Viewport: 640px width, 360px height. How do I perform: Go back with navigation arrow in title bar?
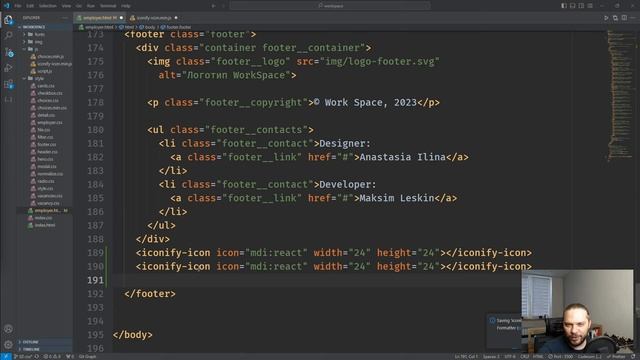[213, 6]
